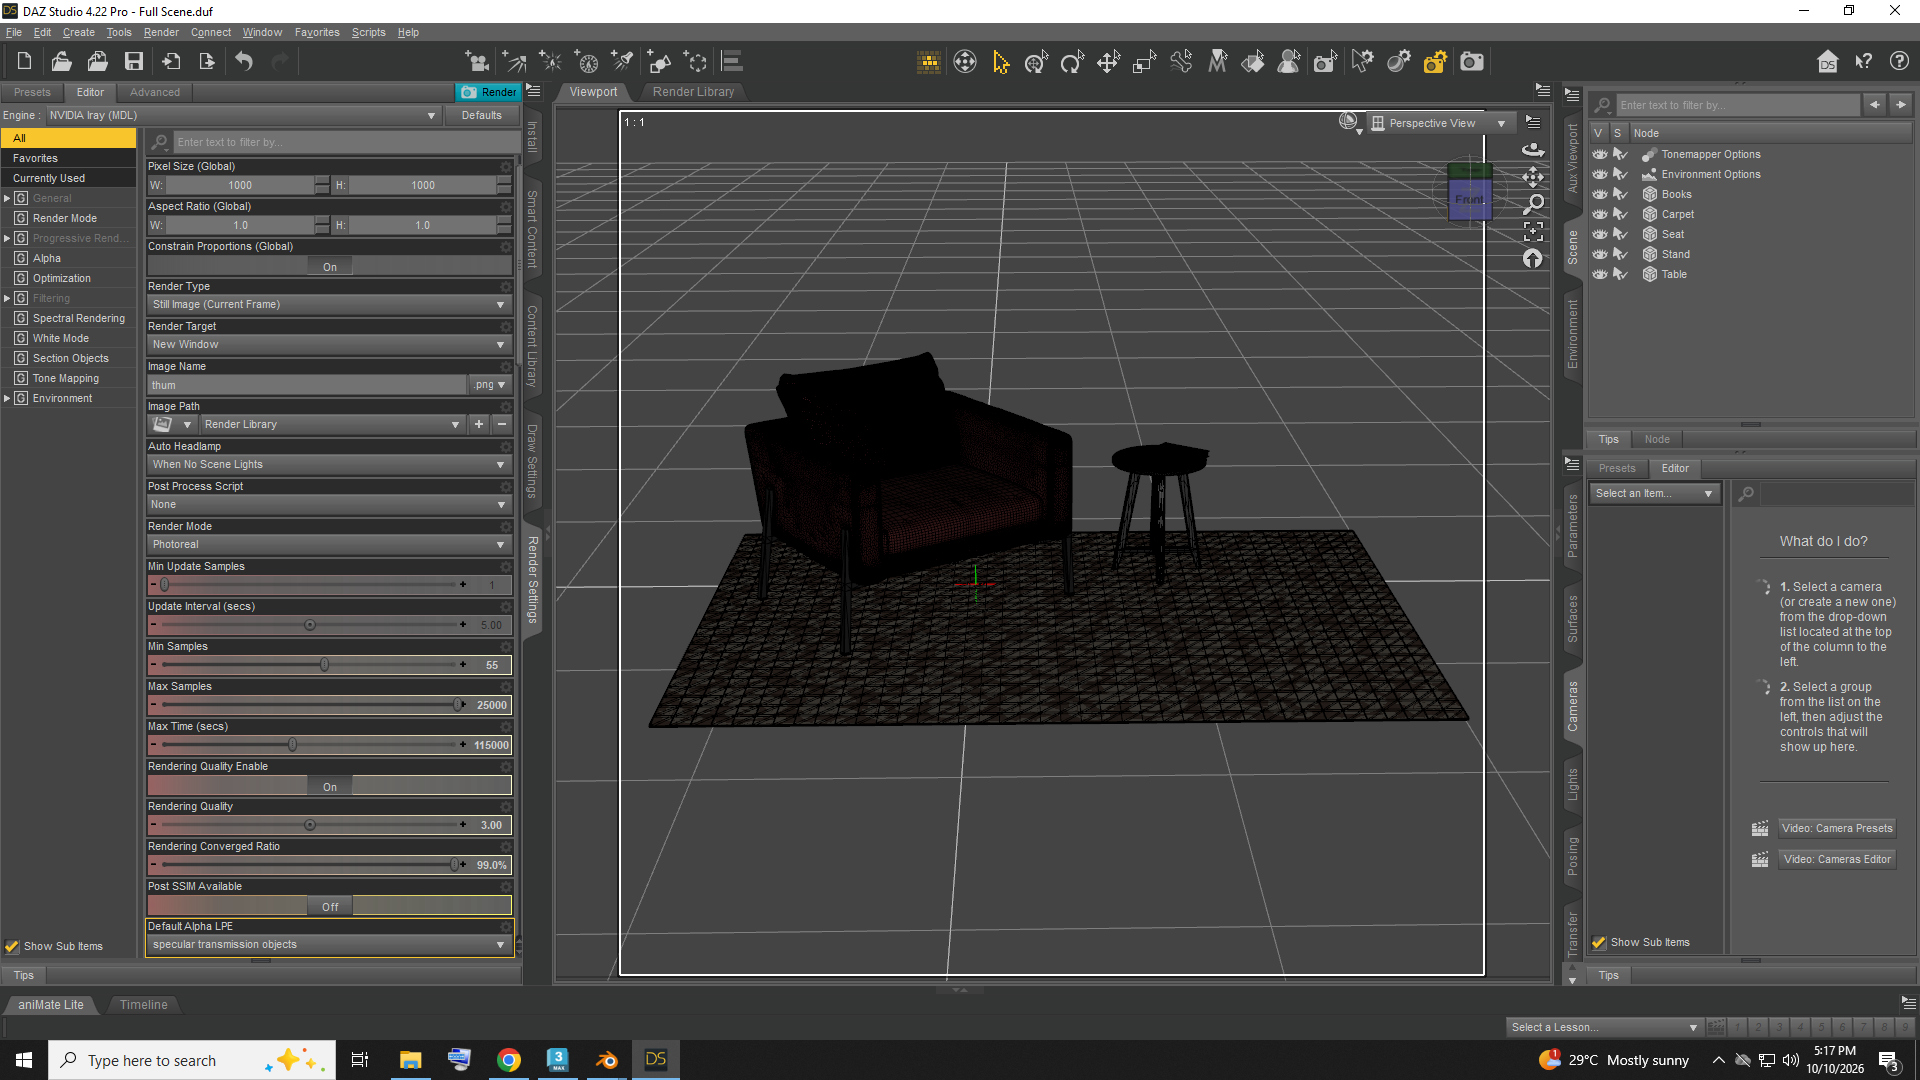Undo the last action
The height and width of the screenshot is (1080, 1920).
pos(244,62)
